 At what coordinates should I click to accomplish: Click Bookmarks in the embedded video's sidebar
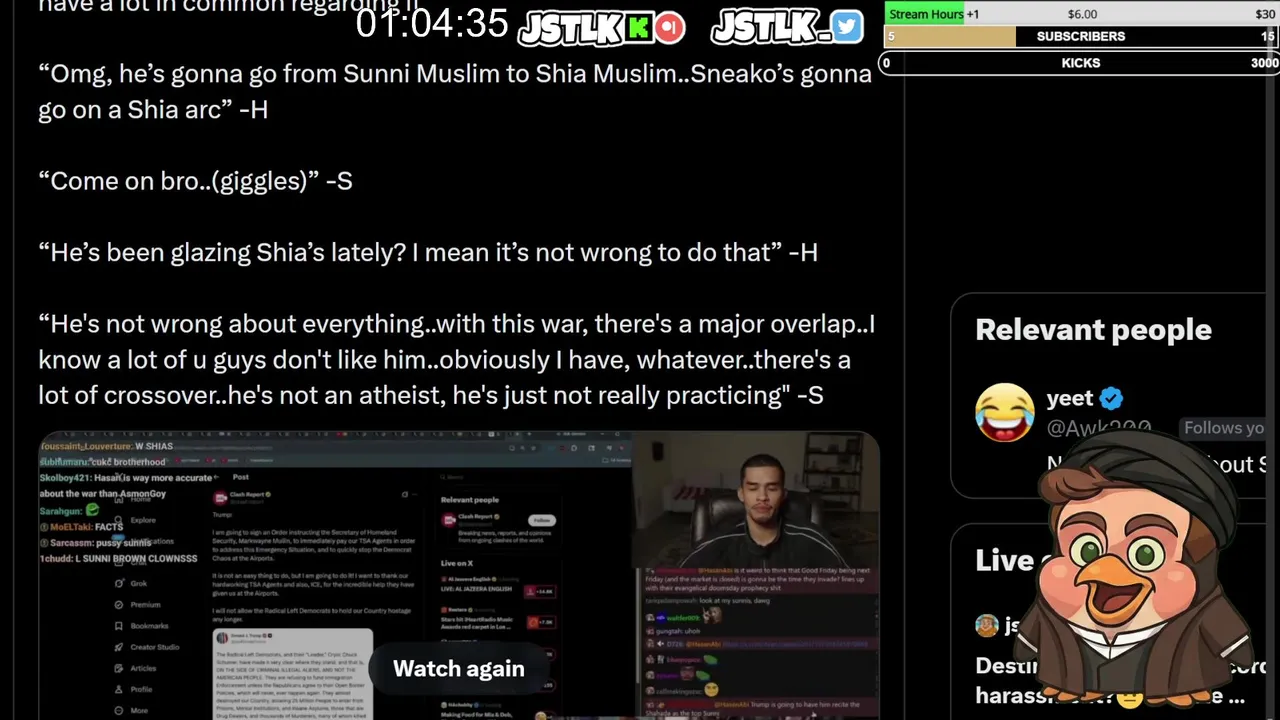pyautogui.click(x=149, y=626)
